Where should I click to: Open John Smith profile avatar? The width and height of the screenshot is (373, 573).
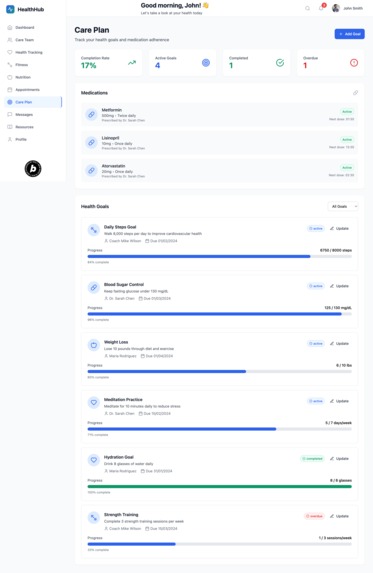pyautogui.click(x=336, y=8)
